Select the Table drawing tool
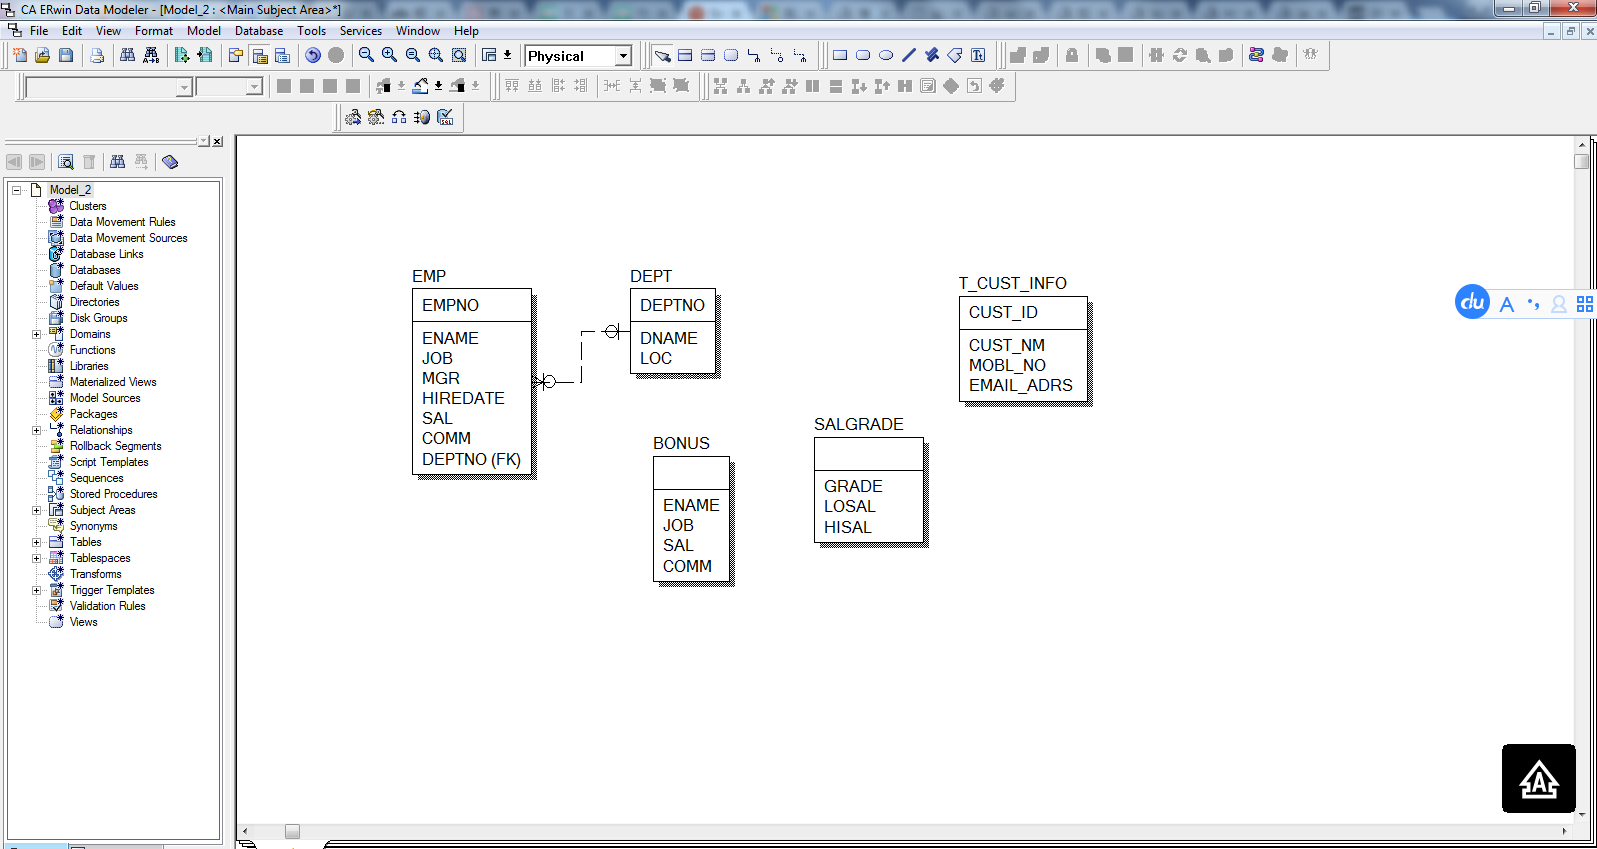Image resolution: width=1597 pixels, height=849 pixels. tap(685, 55)
